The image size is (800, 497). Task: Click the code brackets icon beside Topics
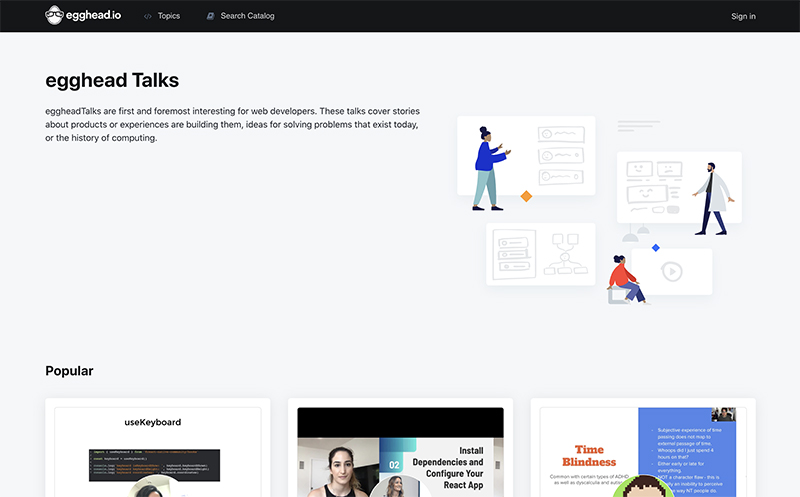[x=147, y=16]
